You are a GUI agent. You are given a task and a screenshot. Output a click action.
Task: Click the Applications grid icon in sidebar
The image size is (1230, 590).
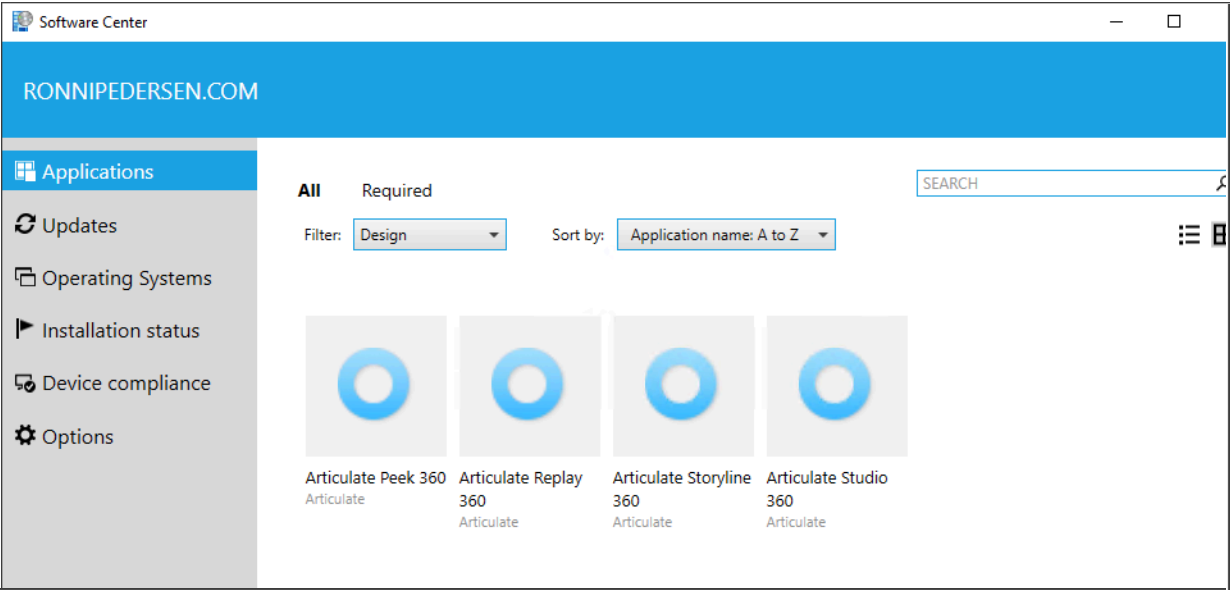click(25, 171)
